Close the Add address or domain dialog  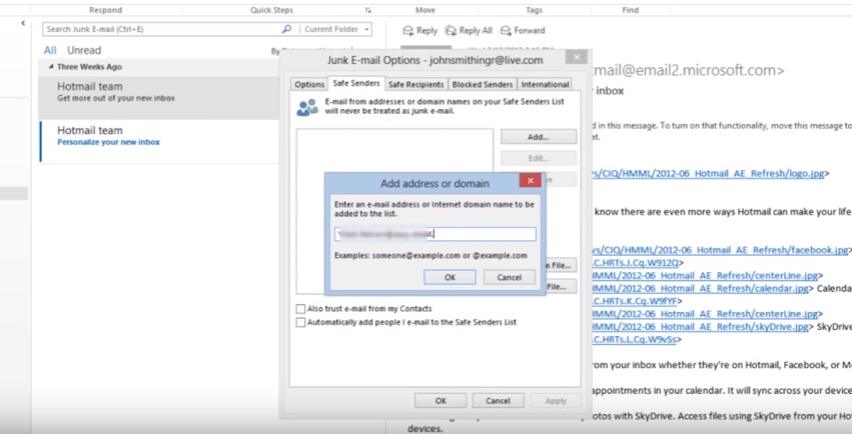pyautogui.click(x=530, y=182)
